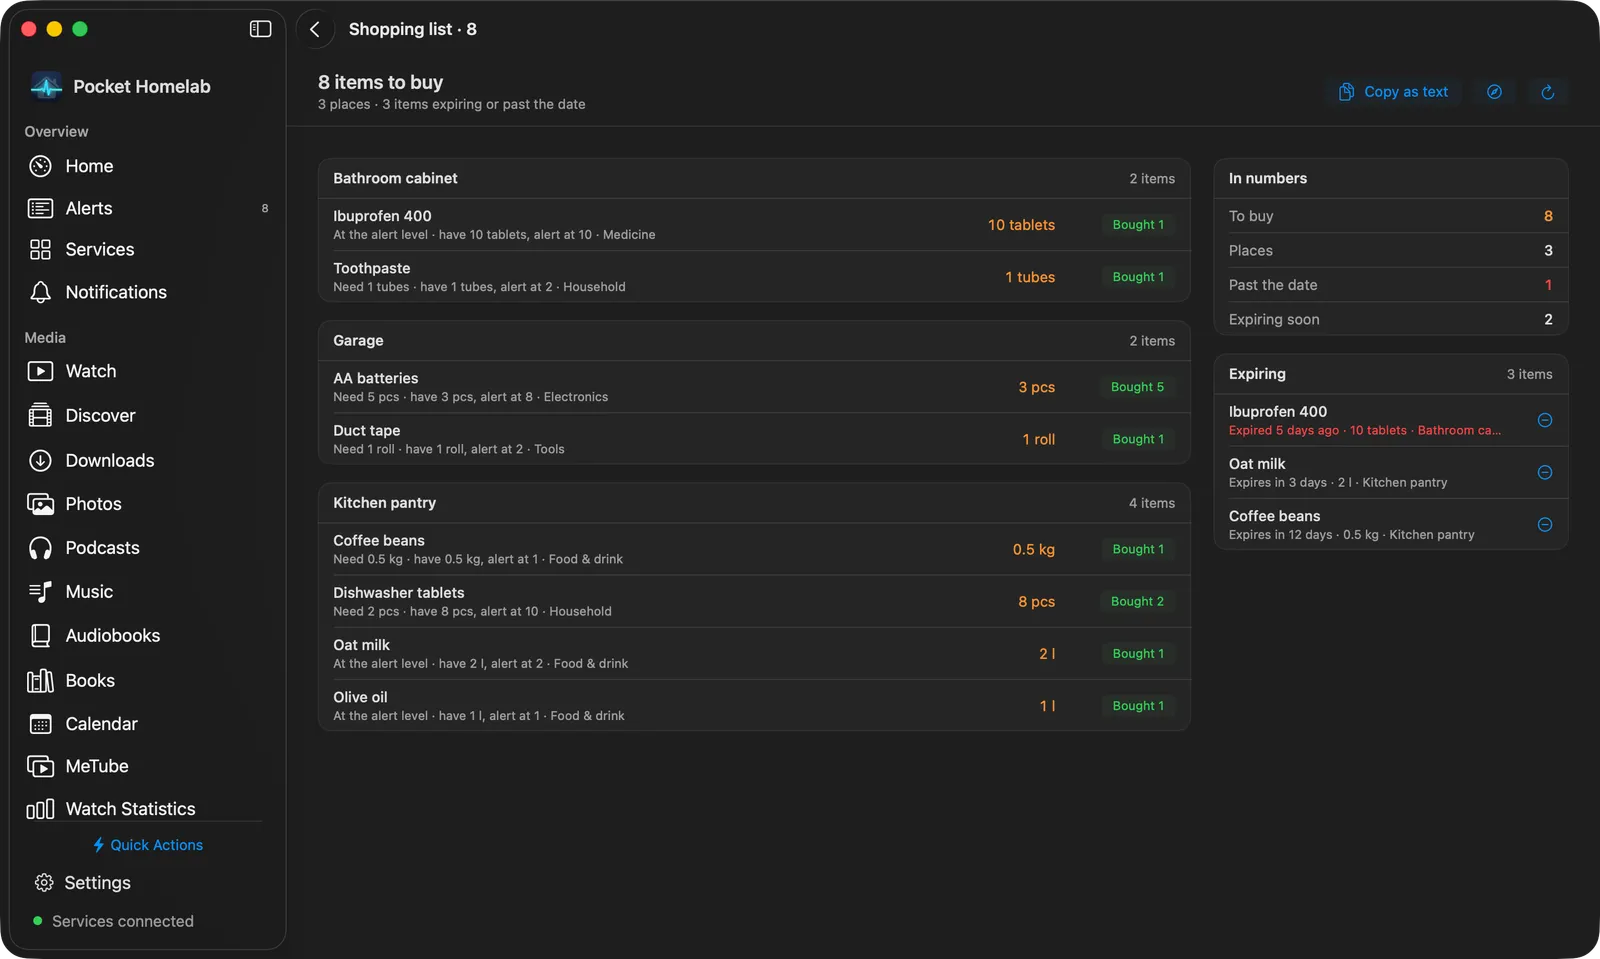This screenshot has width=1600, height=959.
Task: Go back with the chevron button
Action: tap(315, 29)
